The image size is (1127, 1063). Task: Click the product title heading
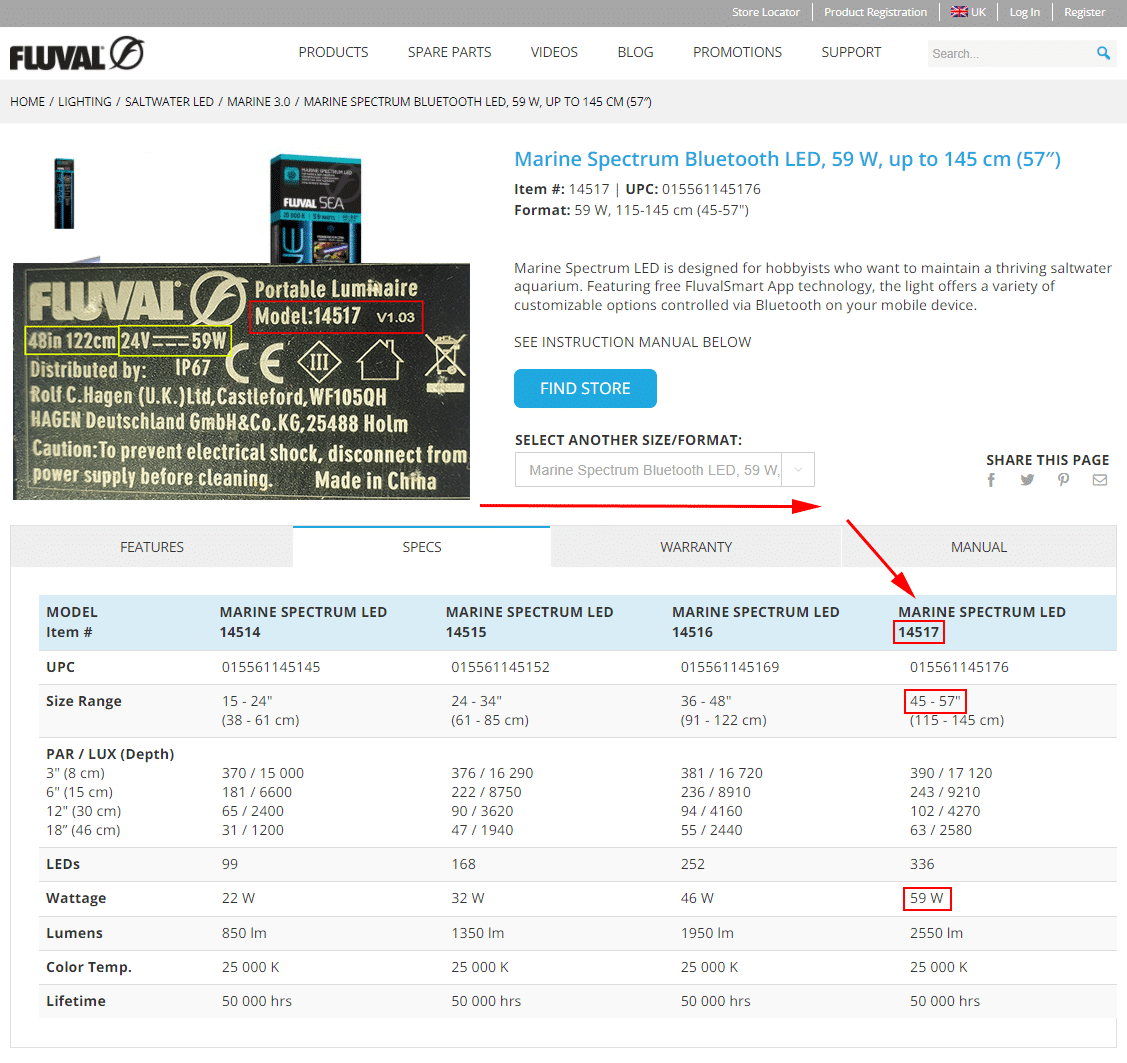pos(788,159)
